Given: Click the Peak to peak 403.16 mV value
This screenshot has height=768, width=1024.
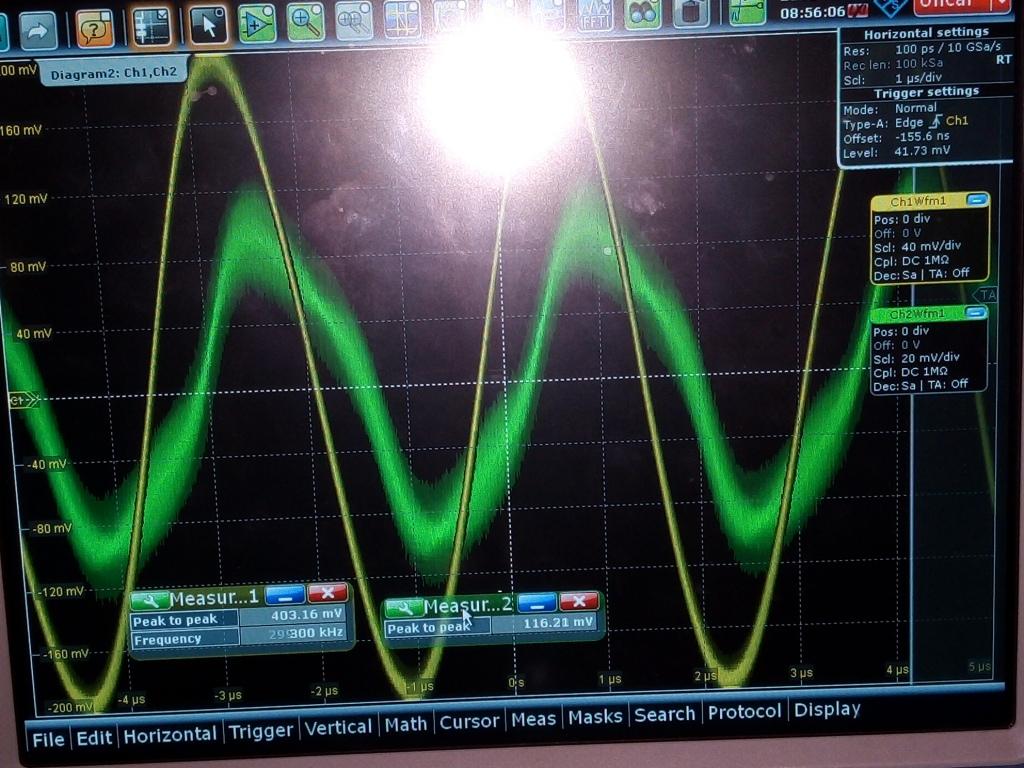Looking at the screenshot, I should (306, 615).
